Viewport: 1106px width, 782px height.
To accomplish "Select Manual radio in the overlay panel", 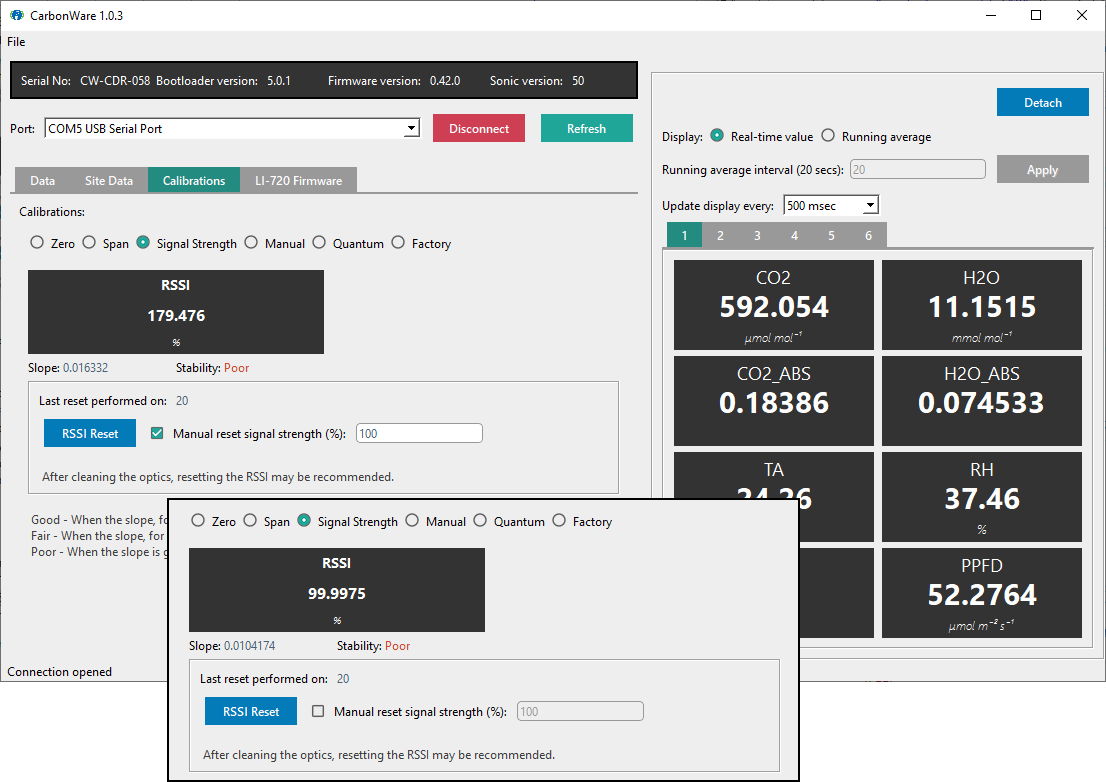I will (412, 520).
